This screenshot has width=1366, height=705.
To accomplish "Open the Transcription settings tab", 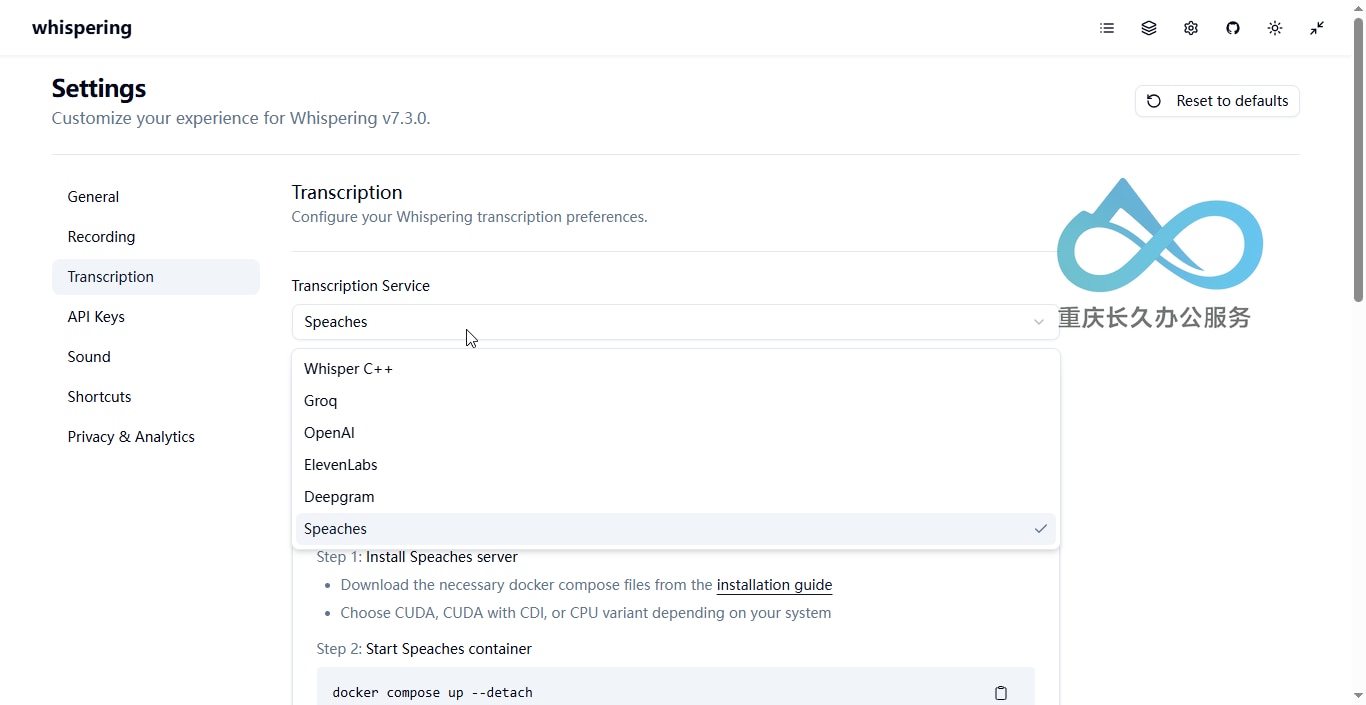I will click(x=156, y=277).
